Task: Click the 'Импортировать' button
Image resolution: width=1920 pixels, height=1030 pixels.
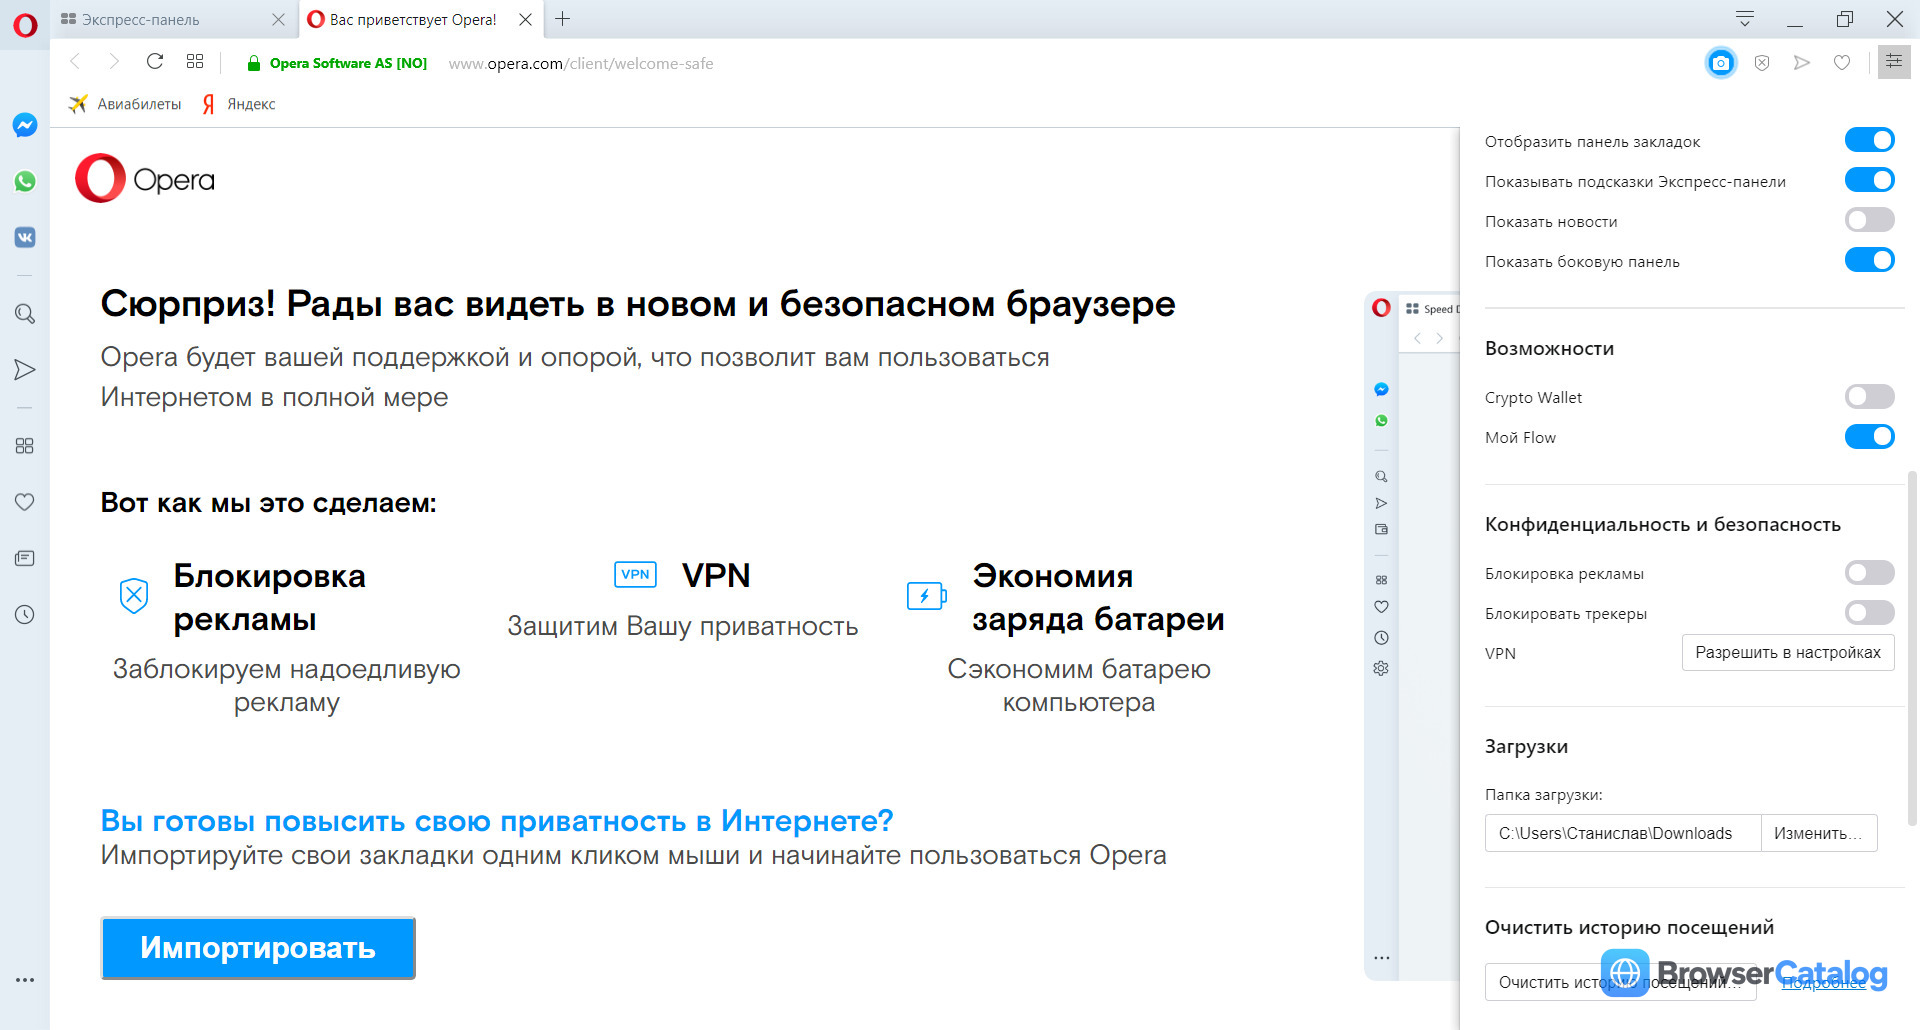Action: (x=258, y=948)
